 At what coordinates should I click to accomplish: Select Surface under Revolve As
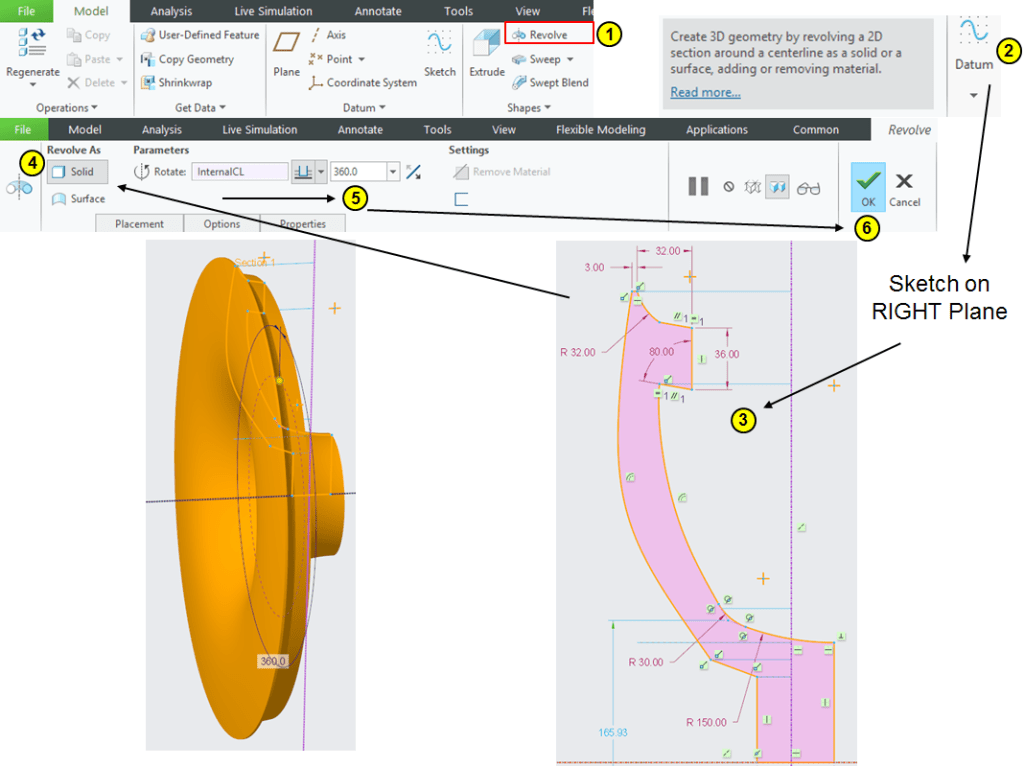point(78,199)
